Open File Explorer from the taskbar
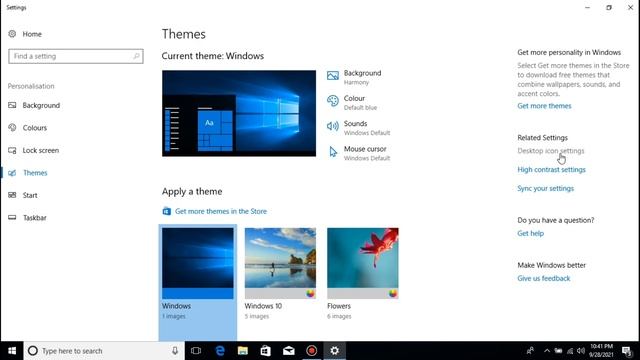 243,351
